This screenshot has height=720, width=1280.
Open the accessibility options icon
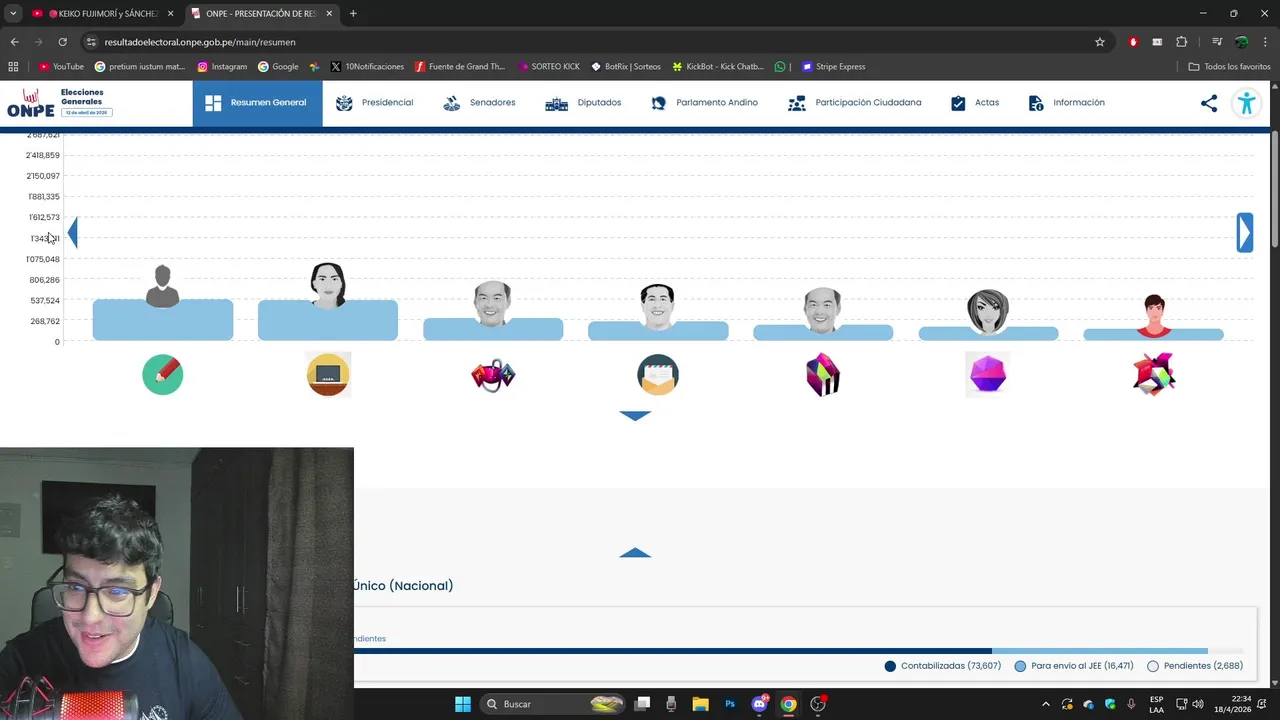(x=1246, y=103)
